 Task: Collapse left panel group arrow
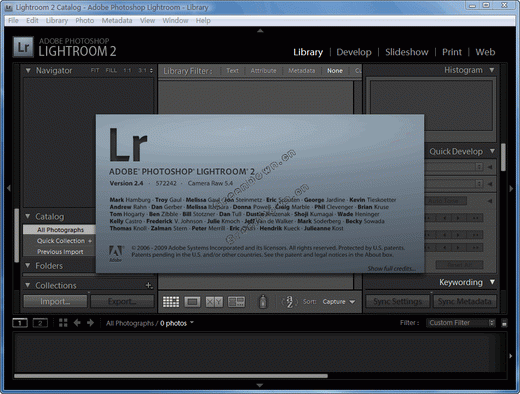9,188
